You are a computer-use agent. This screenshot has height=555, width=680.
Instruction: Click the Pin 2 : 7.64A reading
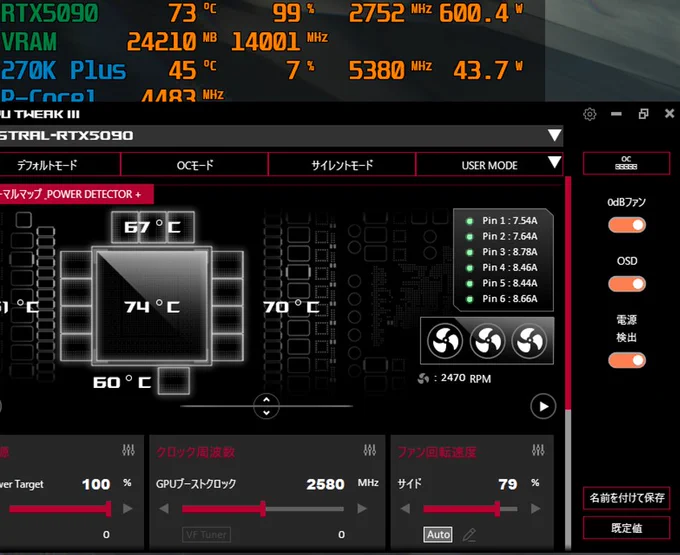pyautogui.click(x=510, y=236)
